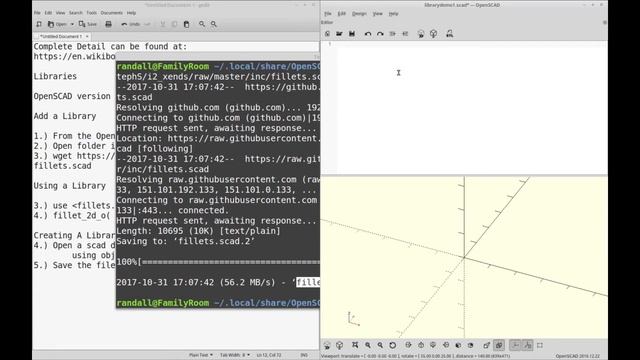Screen dimensions: 640x360
Task: Set Bottom view in OpenSCAD viewer
Action: (433, 345)
